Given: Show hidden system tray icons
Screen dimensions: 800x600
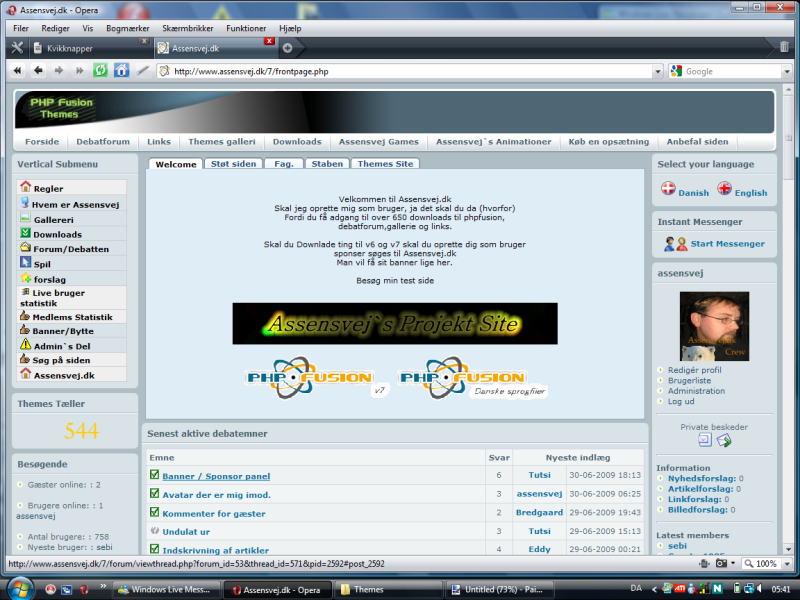Looking at the screenshot, I should pyautogui.click(x=654, y=589).
